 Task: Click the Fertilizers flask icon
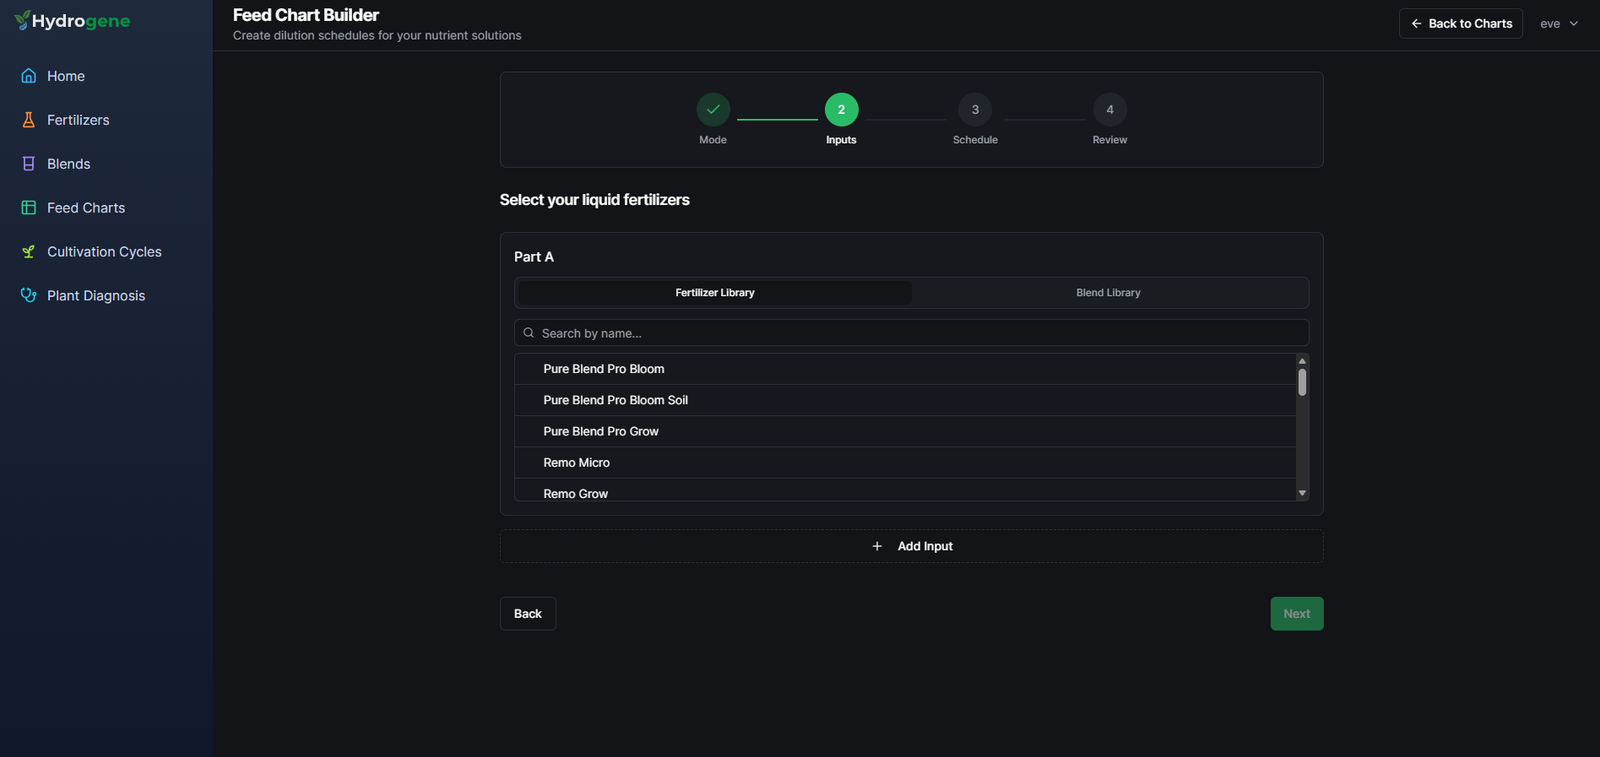(29, 120)
